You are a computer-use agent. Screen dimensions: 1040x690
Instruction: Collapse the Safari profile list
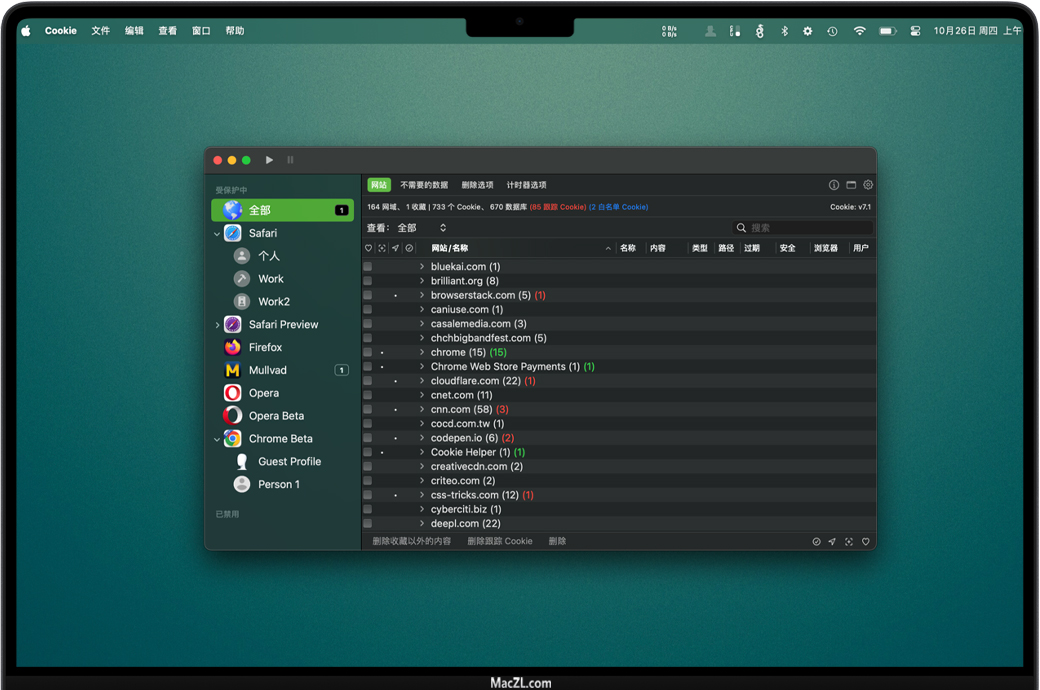point(217,234)
